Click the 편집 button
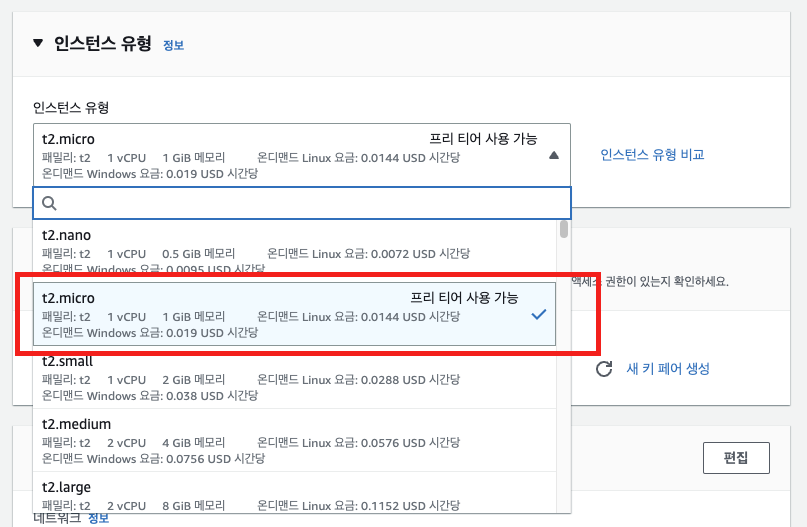 coord(736,458)
